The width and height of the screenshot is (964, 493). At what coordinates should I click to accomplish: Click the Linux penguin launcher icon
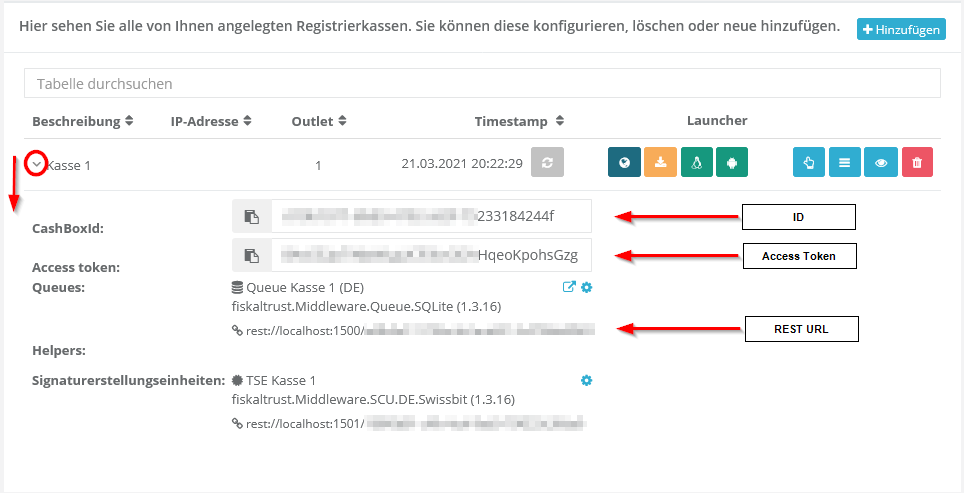pos(696,163)
